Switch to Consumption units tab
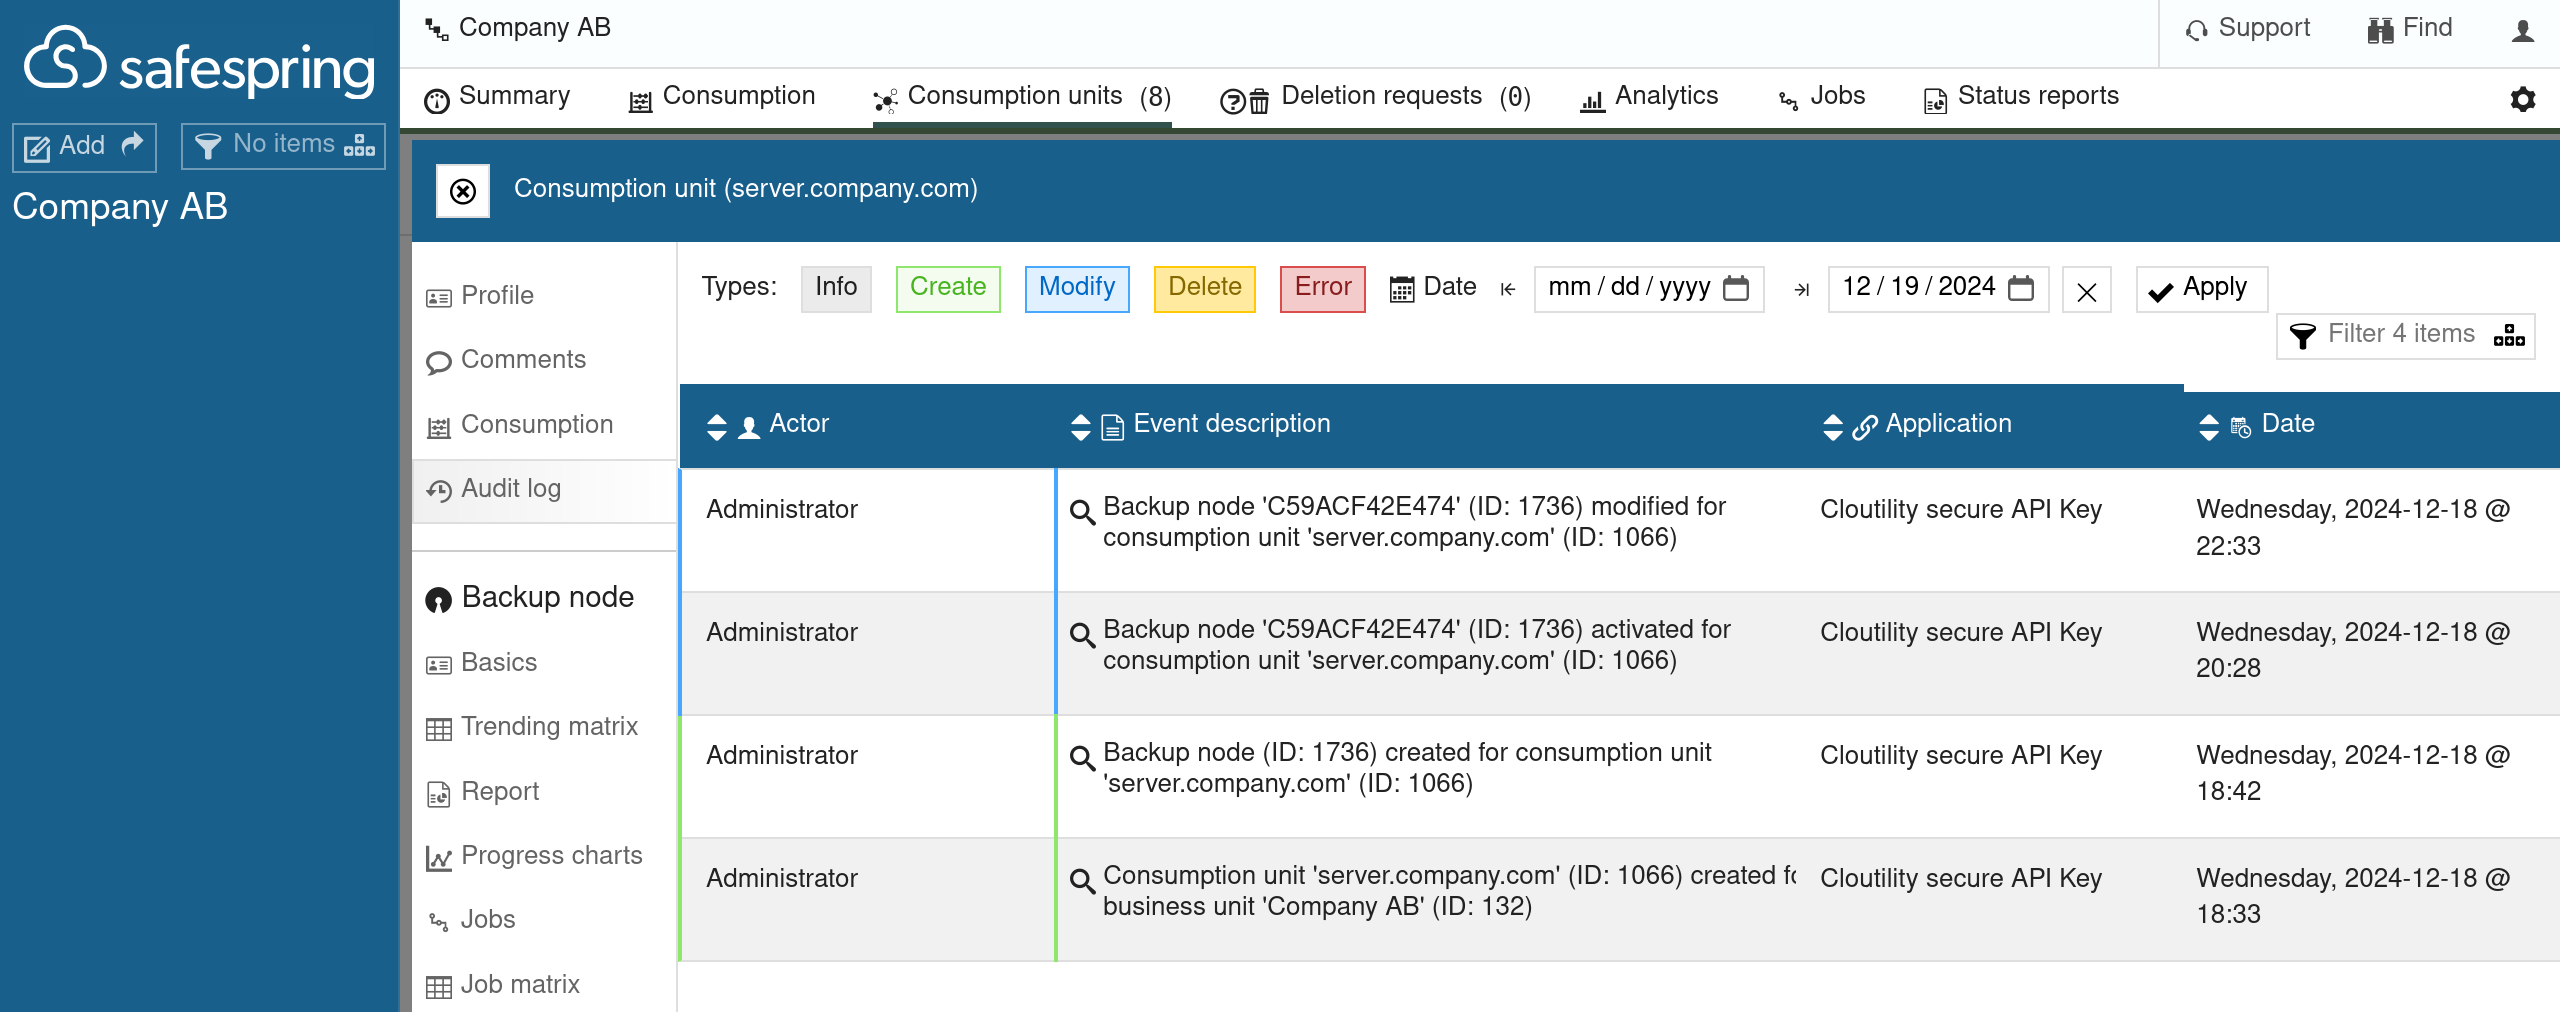Viewport: 2560px width, 1012px height. [1022, 97]
